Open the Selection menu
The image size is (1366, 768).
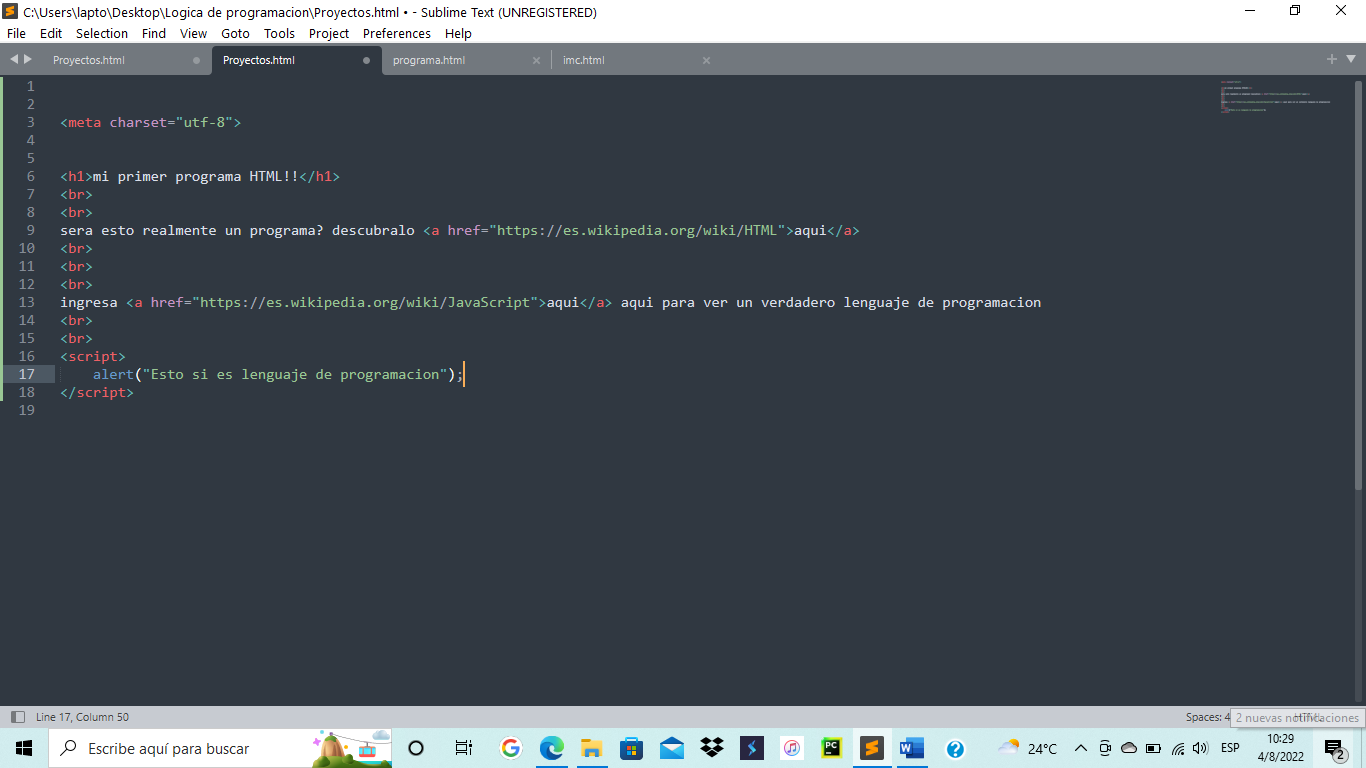(102, 33)
